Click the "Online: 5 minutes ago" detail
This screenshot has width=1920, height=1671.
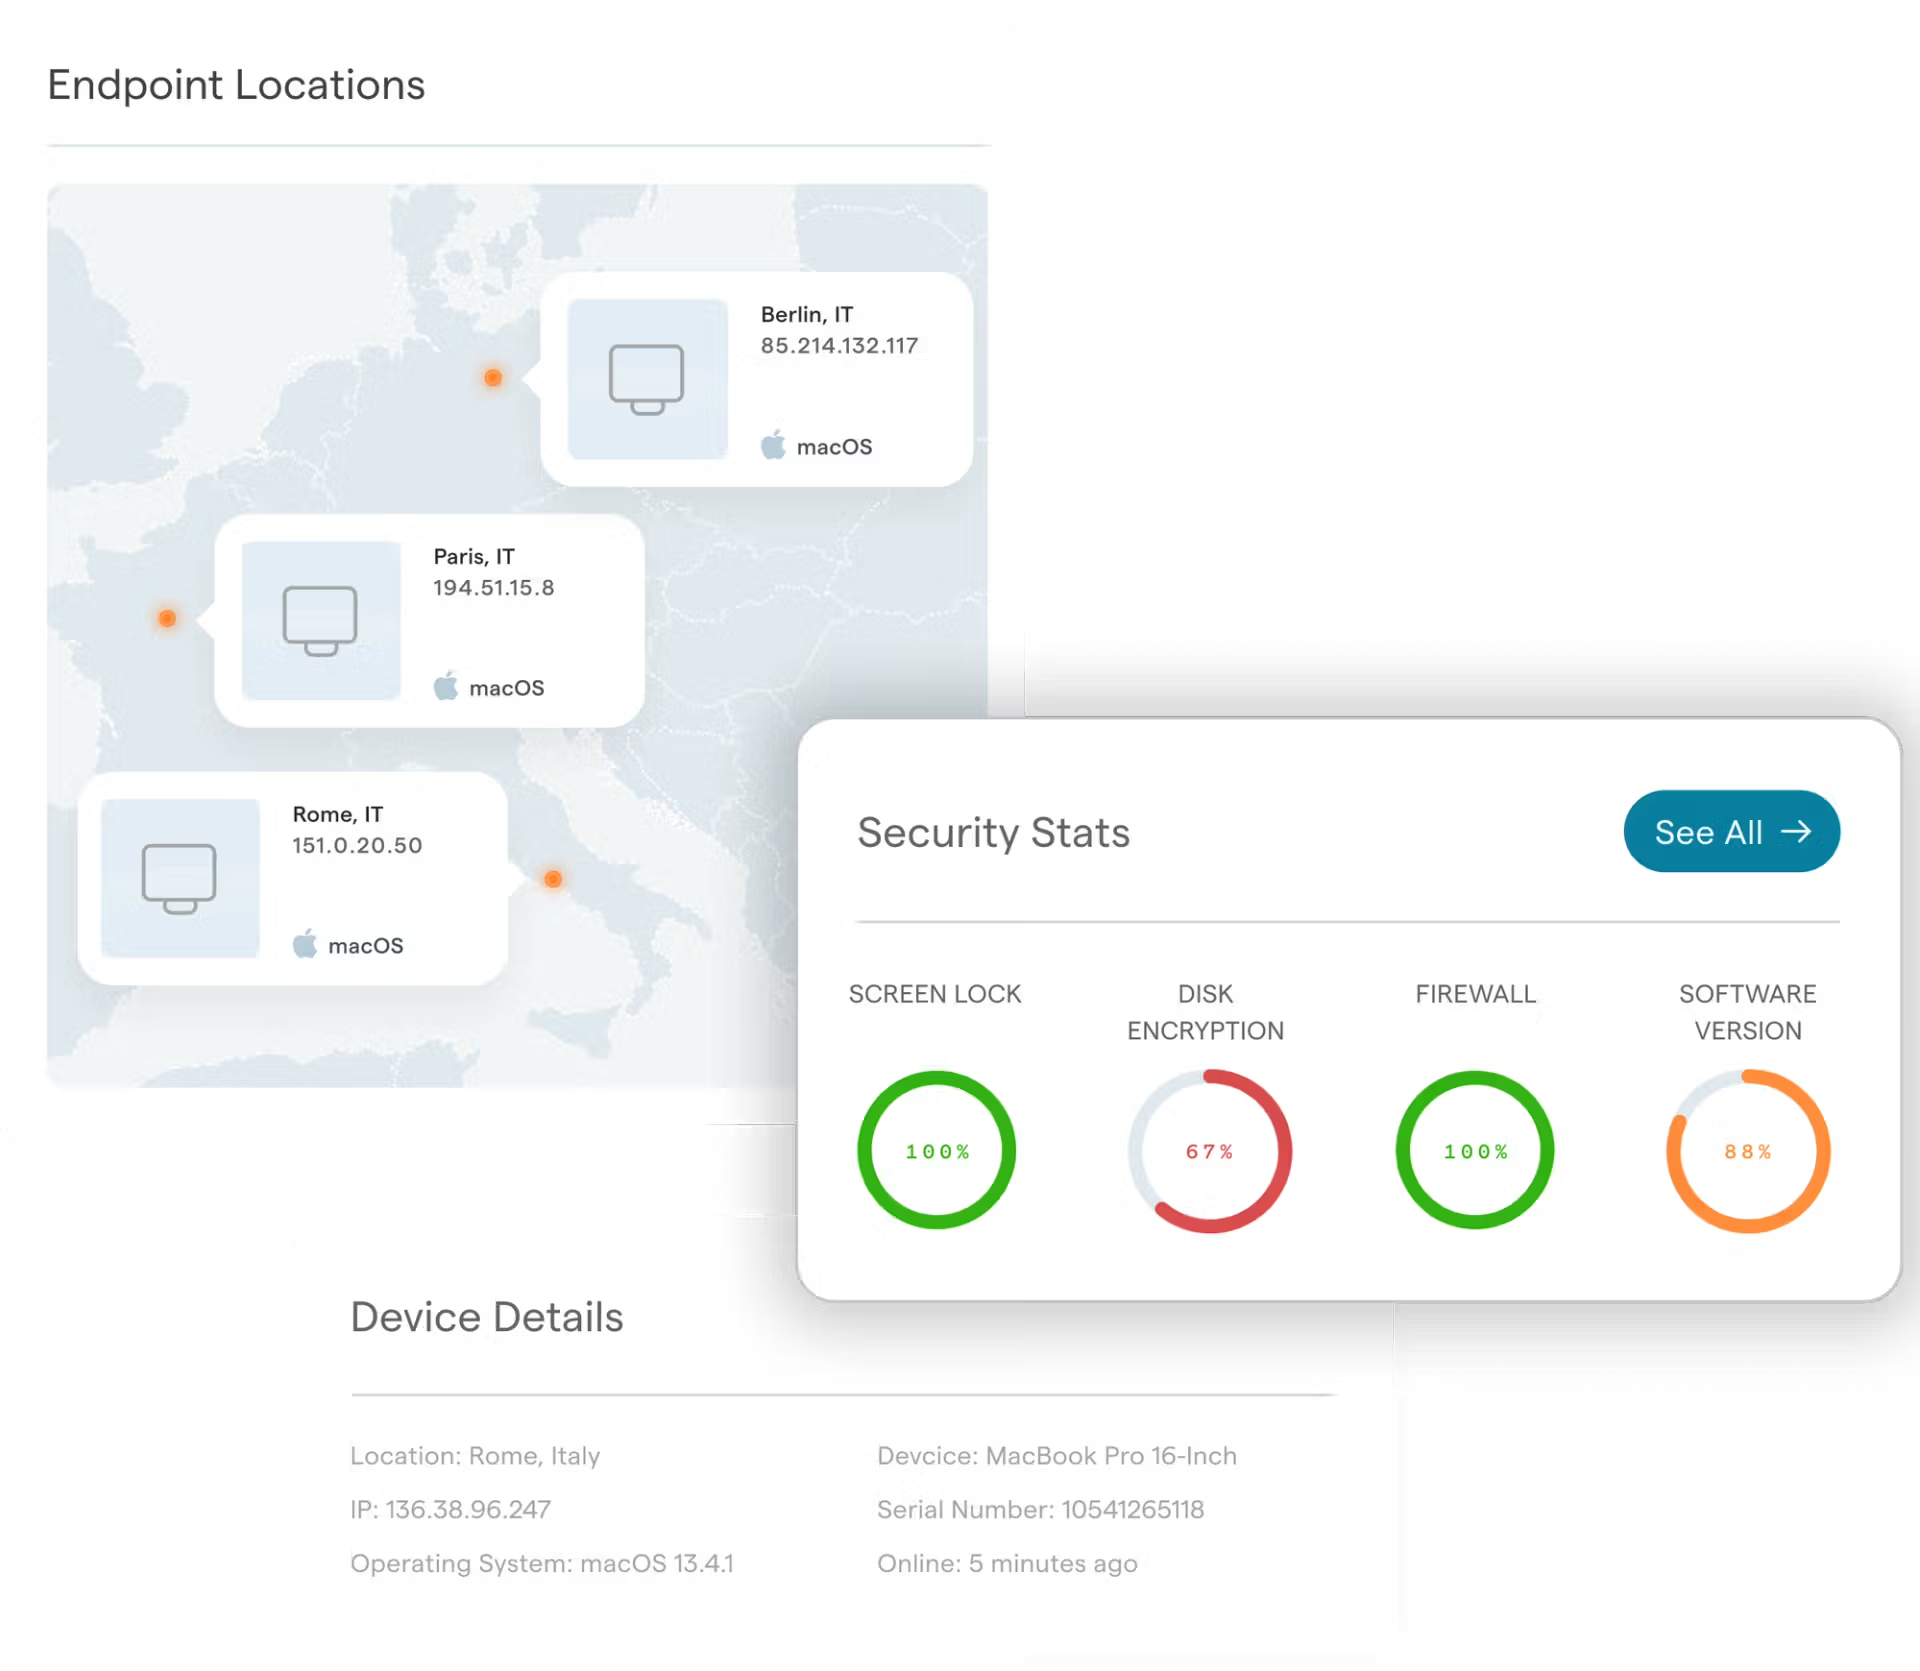tap(1007, 1564)
